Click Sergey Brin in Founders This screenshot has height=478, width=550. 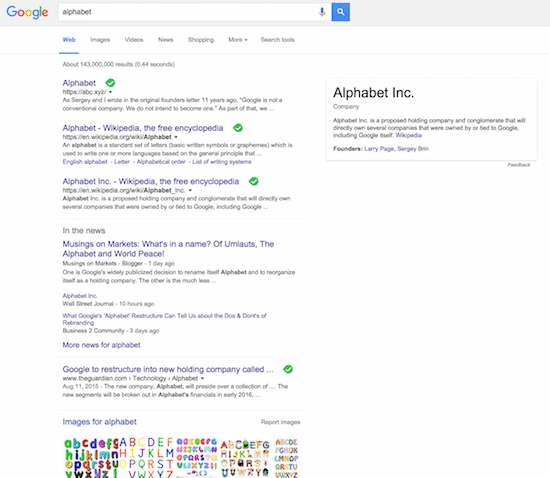click(x=413, y=149)
